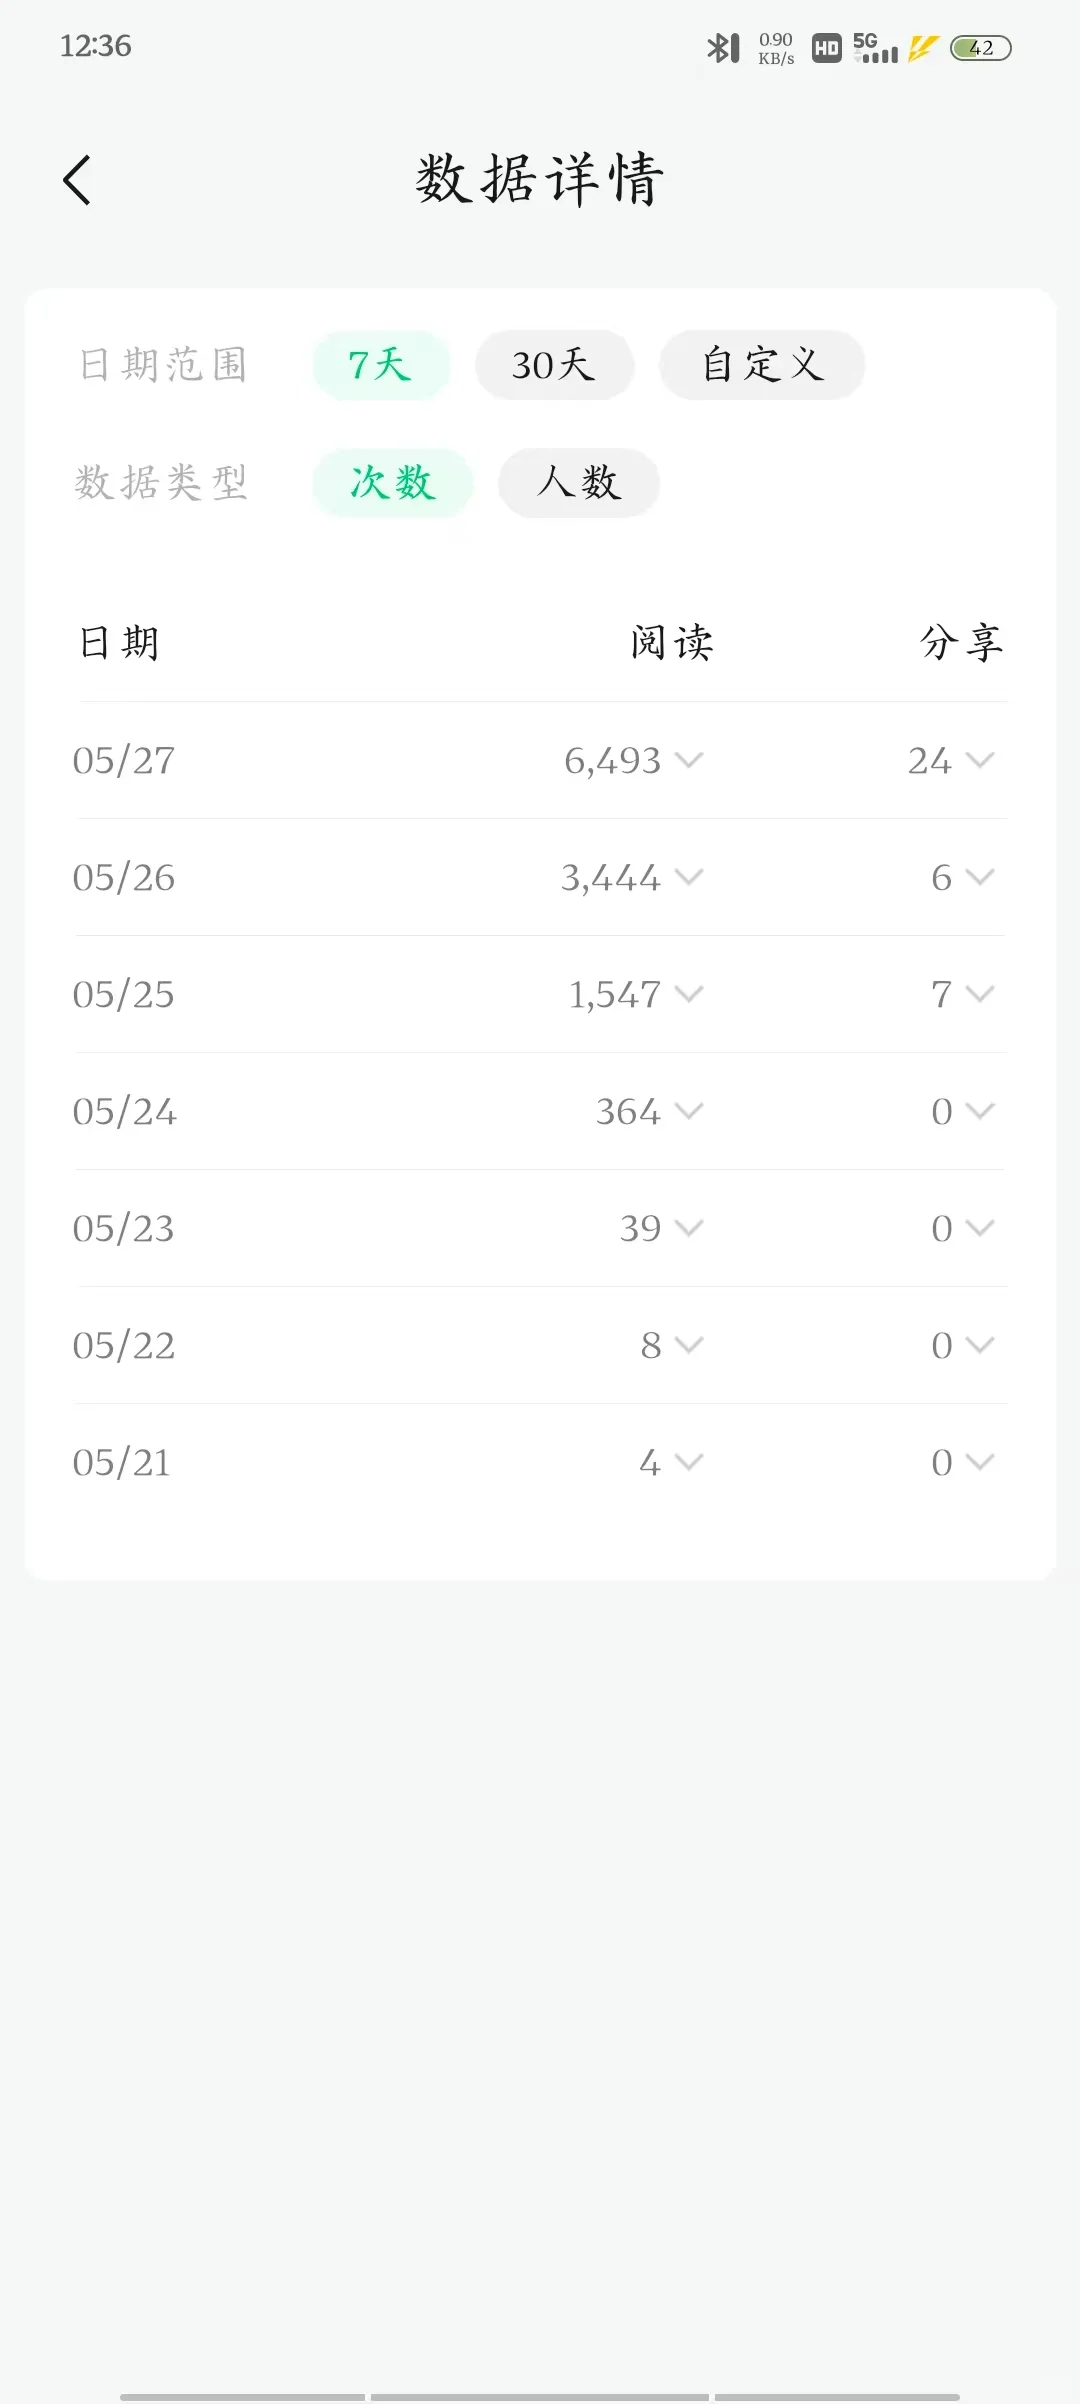Expand the 39 reads on 05/23

(x=662, y=1228)
